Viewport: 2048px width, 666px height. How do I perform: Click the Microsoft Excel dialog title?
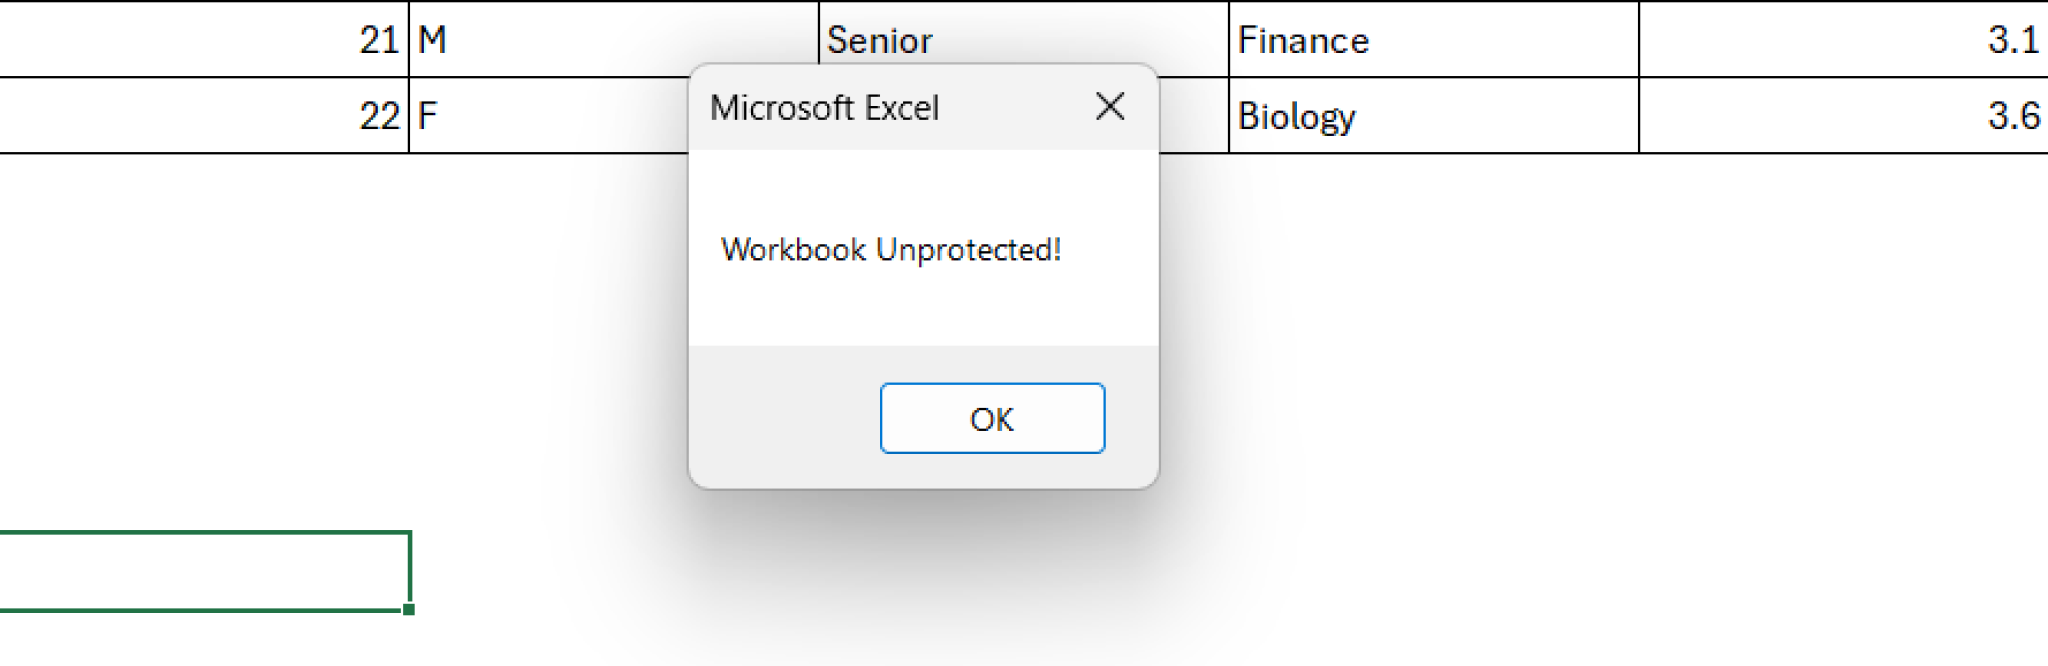[824, 107]
